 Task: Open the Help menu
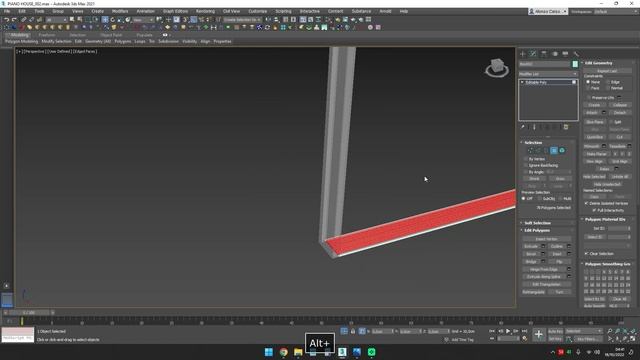(x=404, y=11)
